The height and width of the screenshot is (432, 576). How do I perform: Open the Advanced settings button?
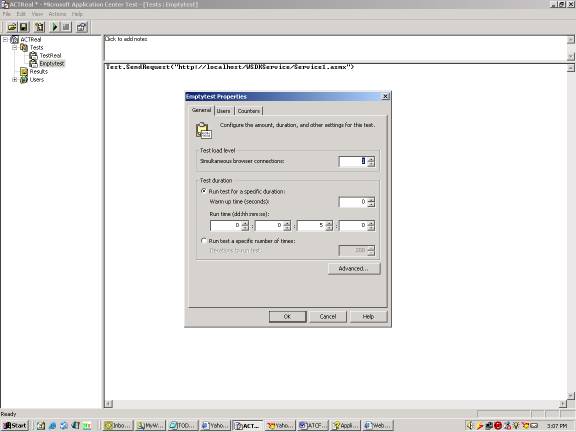click(354, 269)
